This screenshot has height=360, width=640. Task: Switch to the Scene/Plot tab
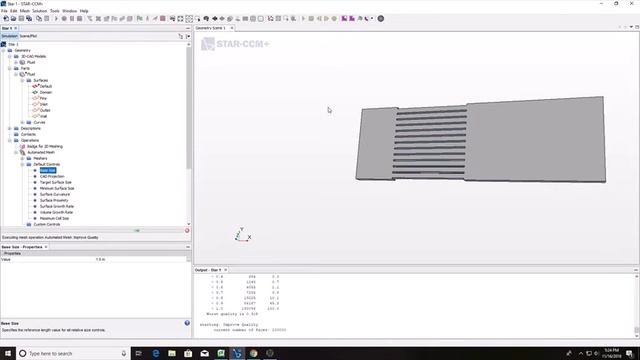[28, 36]
